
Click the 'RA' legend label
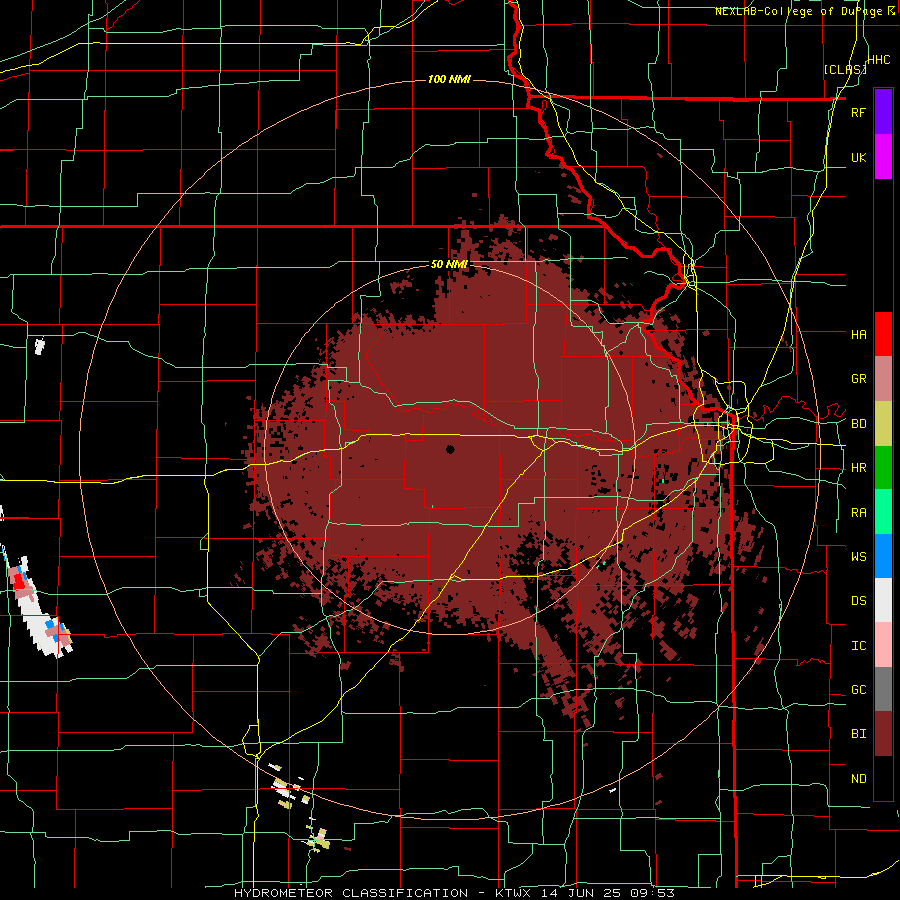pos(858,513)
